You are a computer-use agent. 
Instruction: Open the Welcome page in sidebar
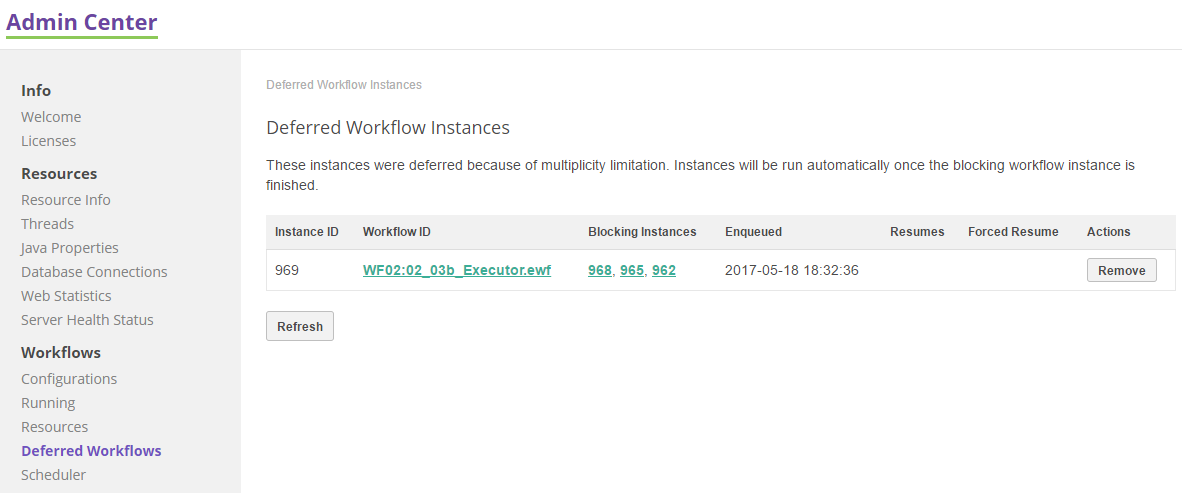point(51,117)
